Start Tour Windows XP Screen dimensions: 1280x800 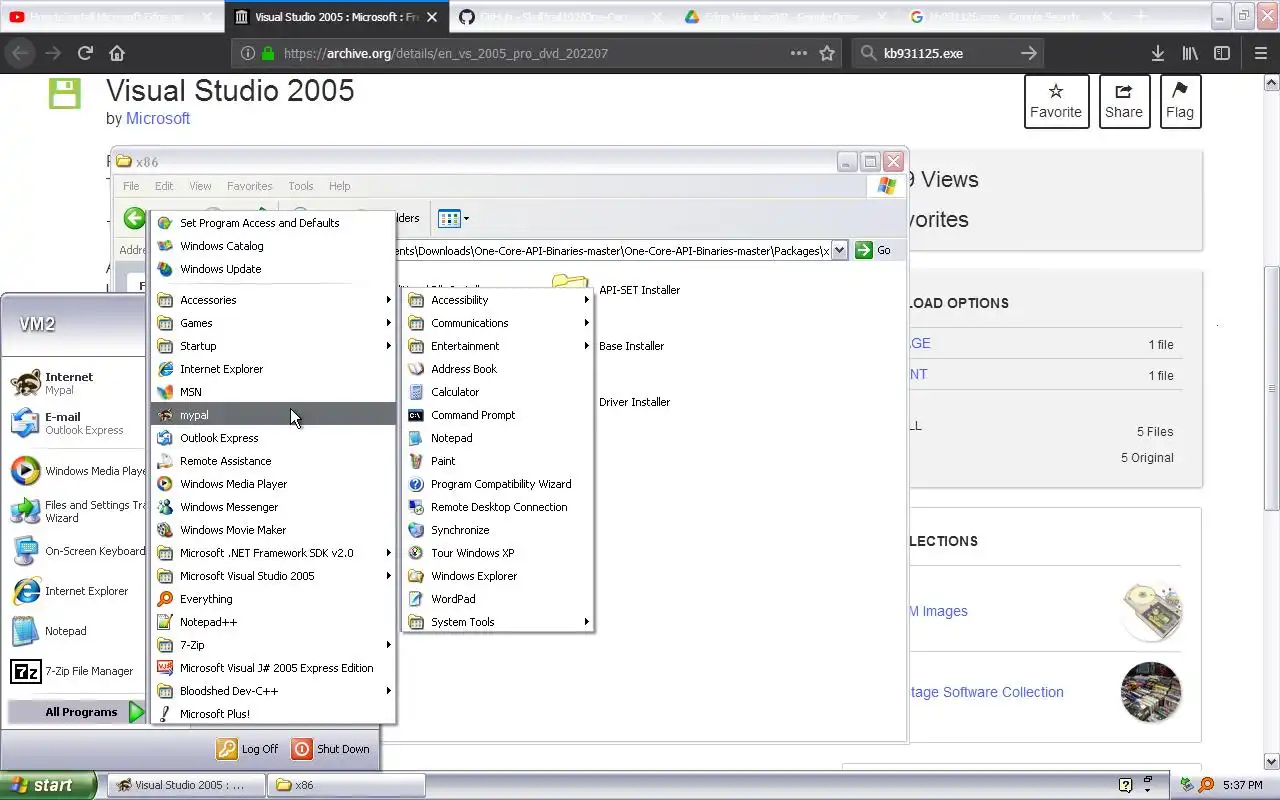coord(498,553)
